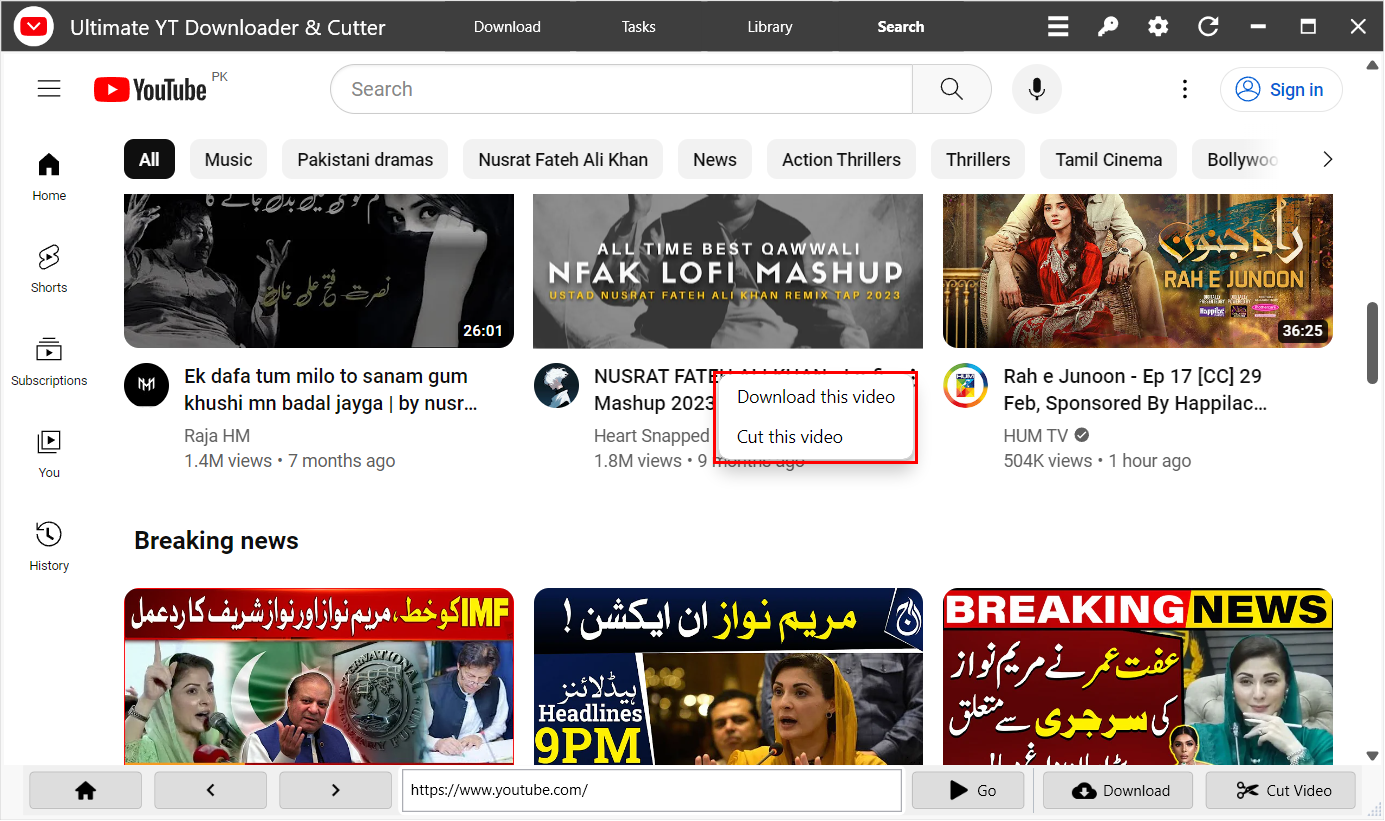
Task: Select the News category chip
Action: click(715, 159)
